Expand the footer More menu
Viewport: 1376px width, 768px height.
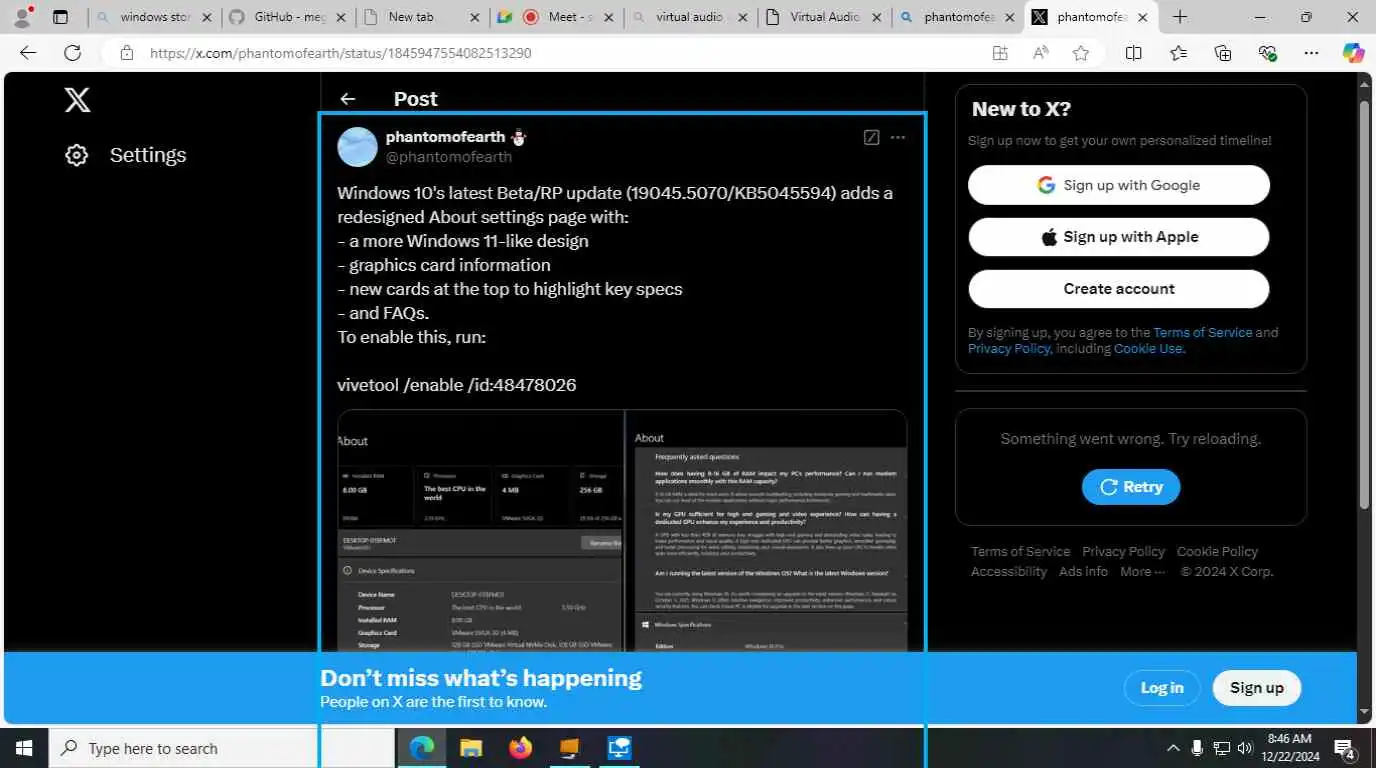1142,571
